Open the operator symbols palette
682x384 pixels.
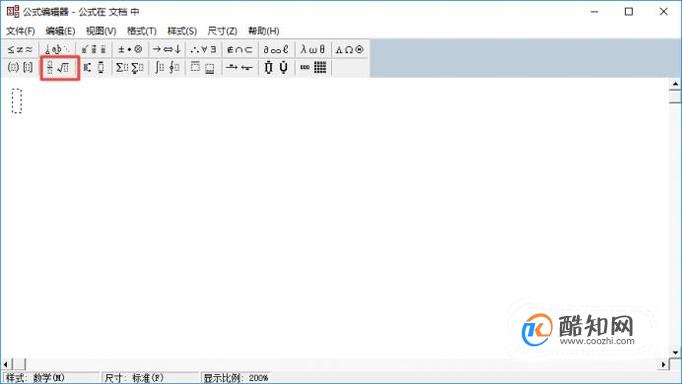(130, 50)
